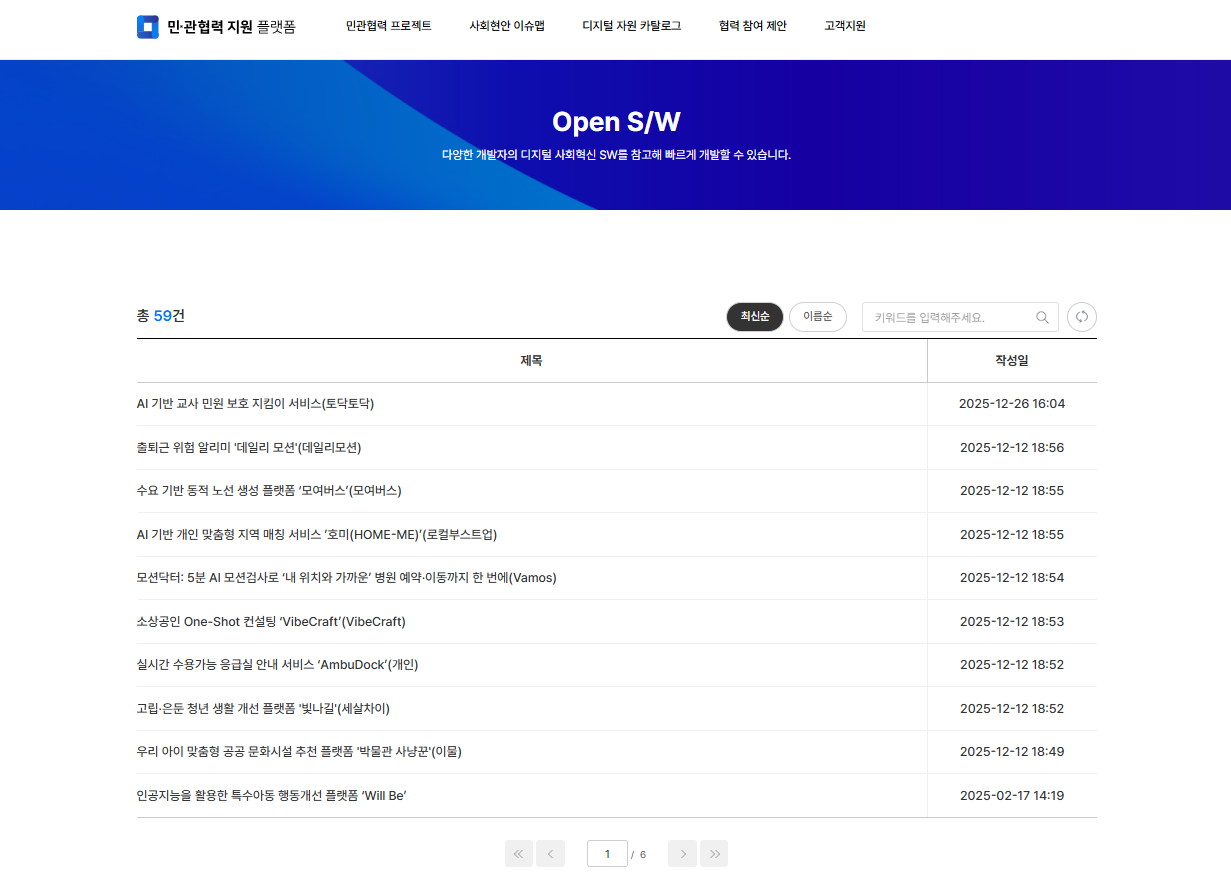The height and width of the screenshot is (885, 1231).
Task: Click the refresh reset icon button
Action: click(1081, 317)
